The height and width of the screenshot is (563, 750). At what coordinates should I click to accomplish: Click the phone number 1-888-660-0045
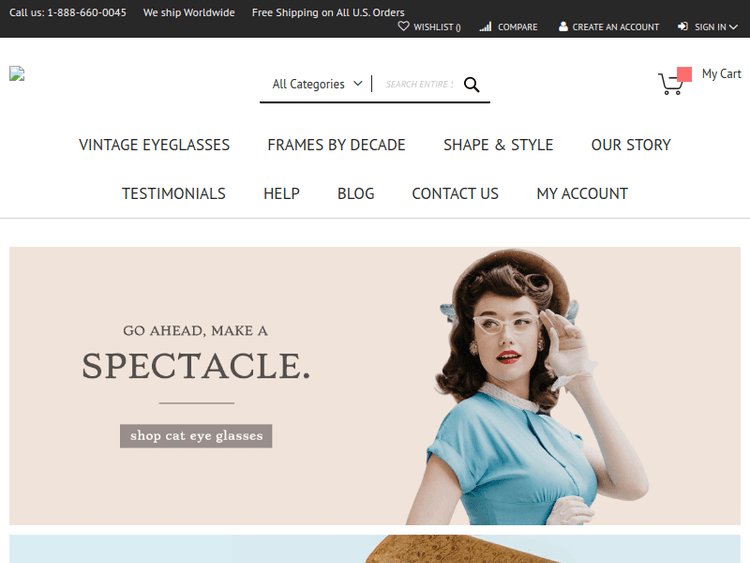point(87,12)
